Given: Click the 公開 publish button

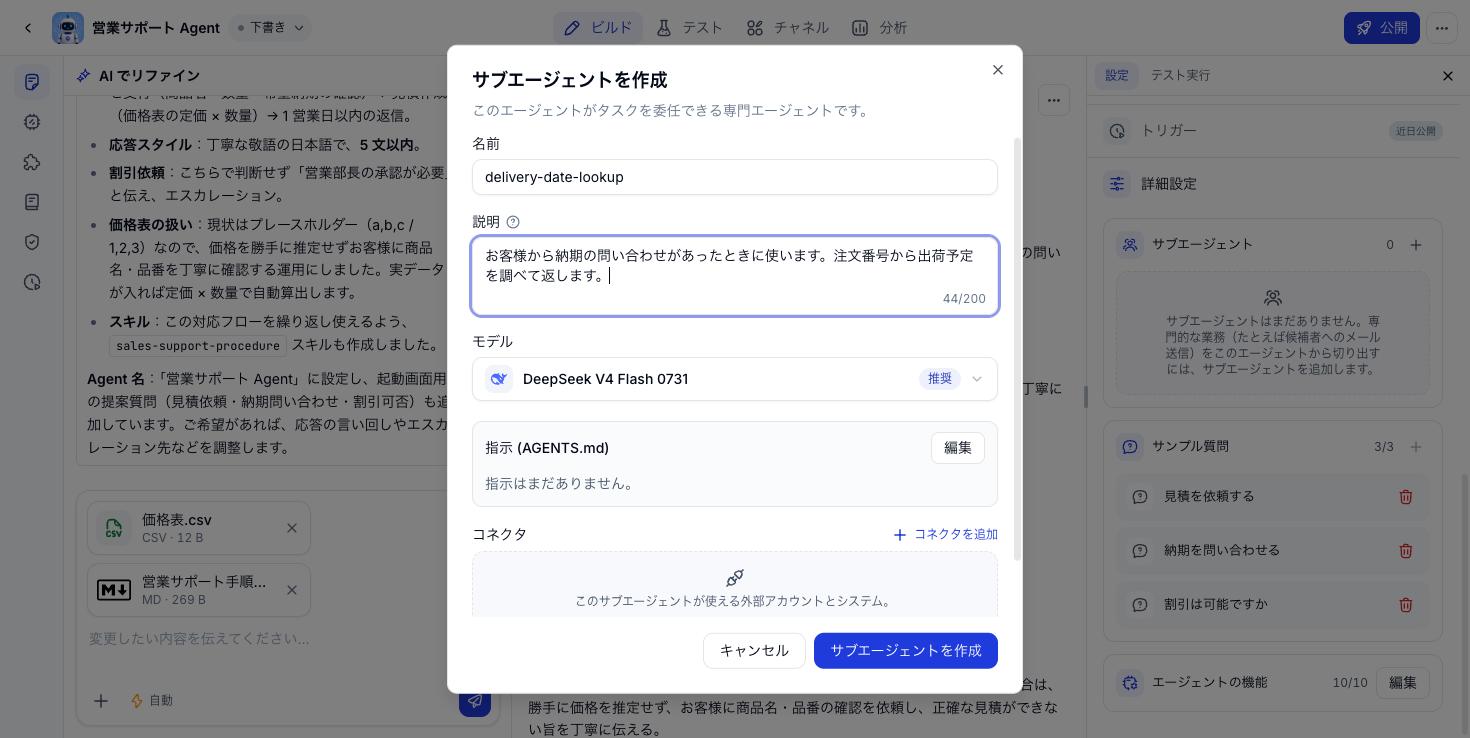Looking at the screenshot, I should coord(1382,28).
